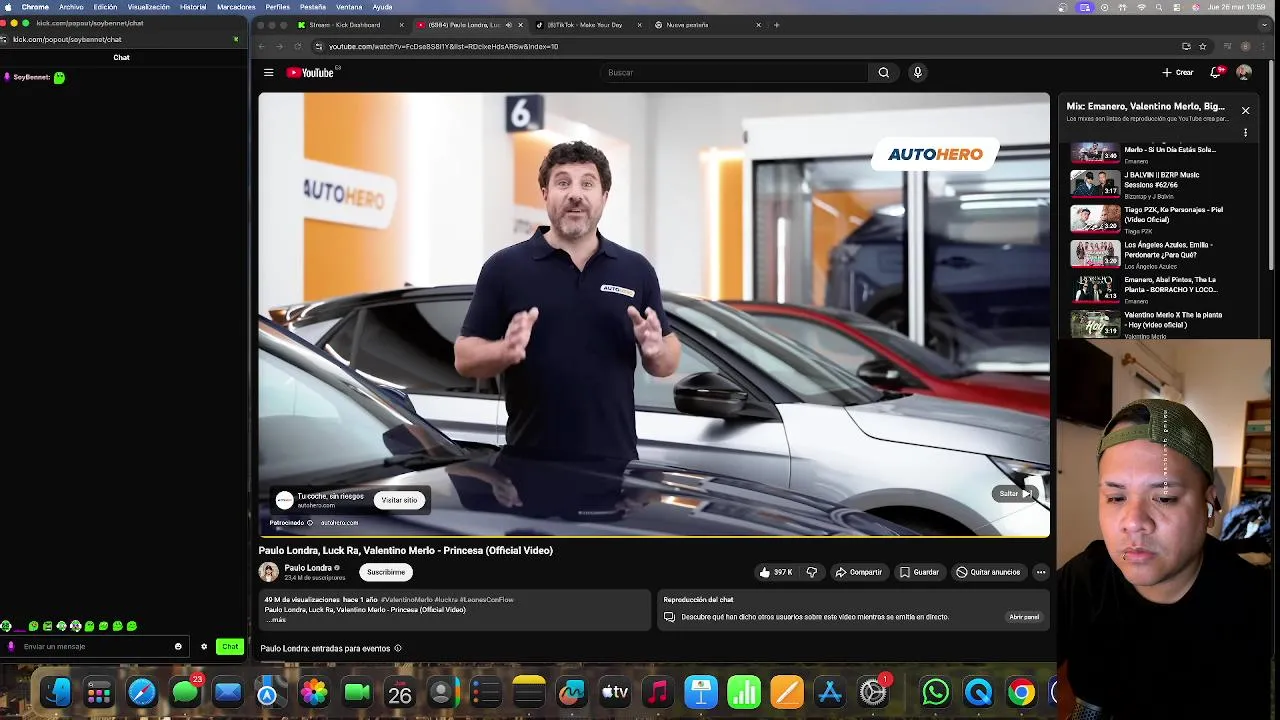Screen dimensions: 1280x720
Task: Go to the YouTube home logo
Action: (310, 72)
